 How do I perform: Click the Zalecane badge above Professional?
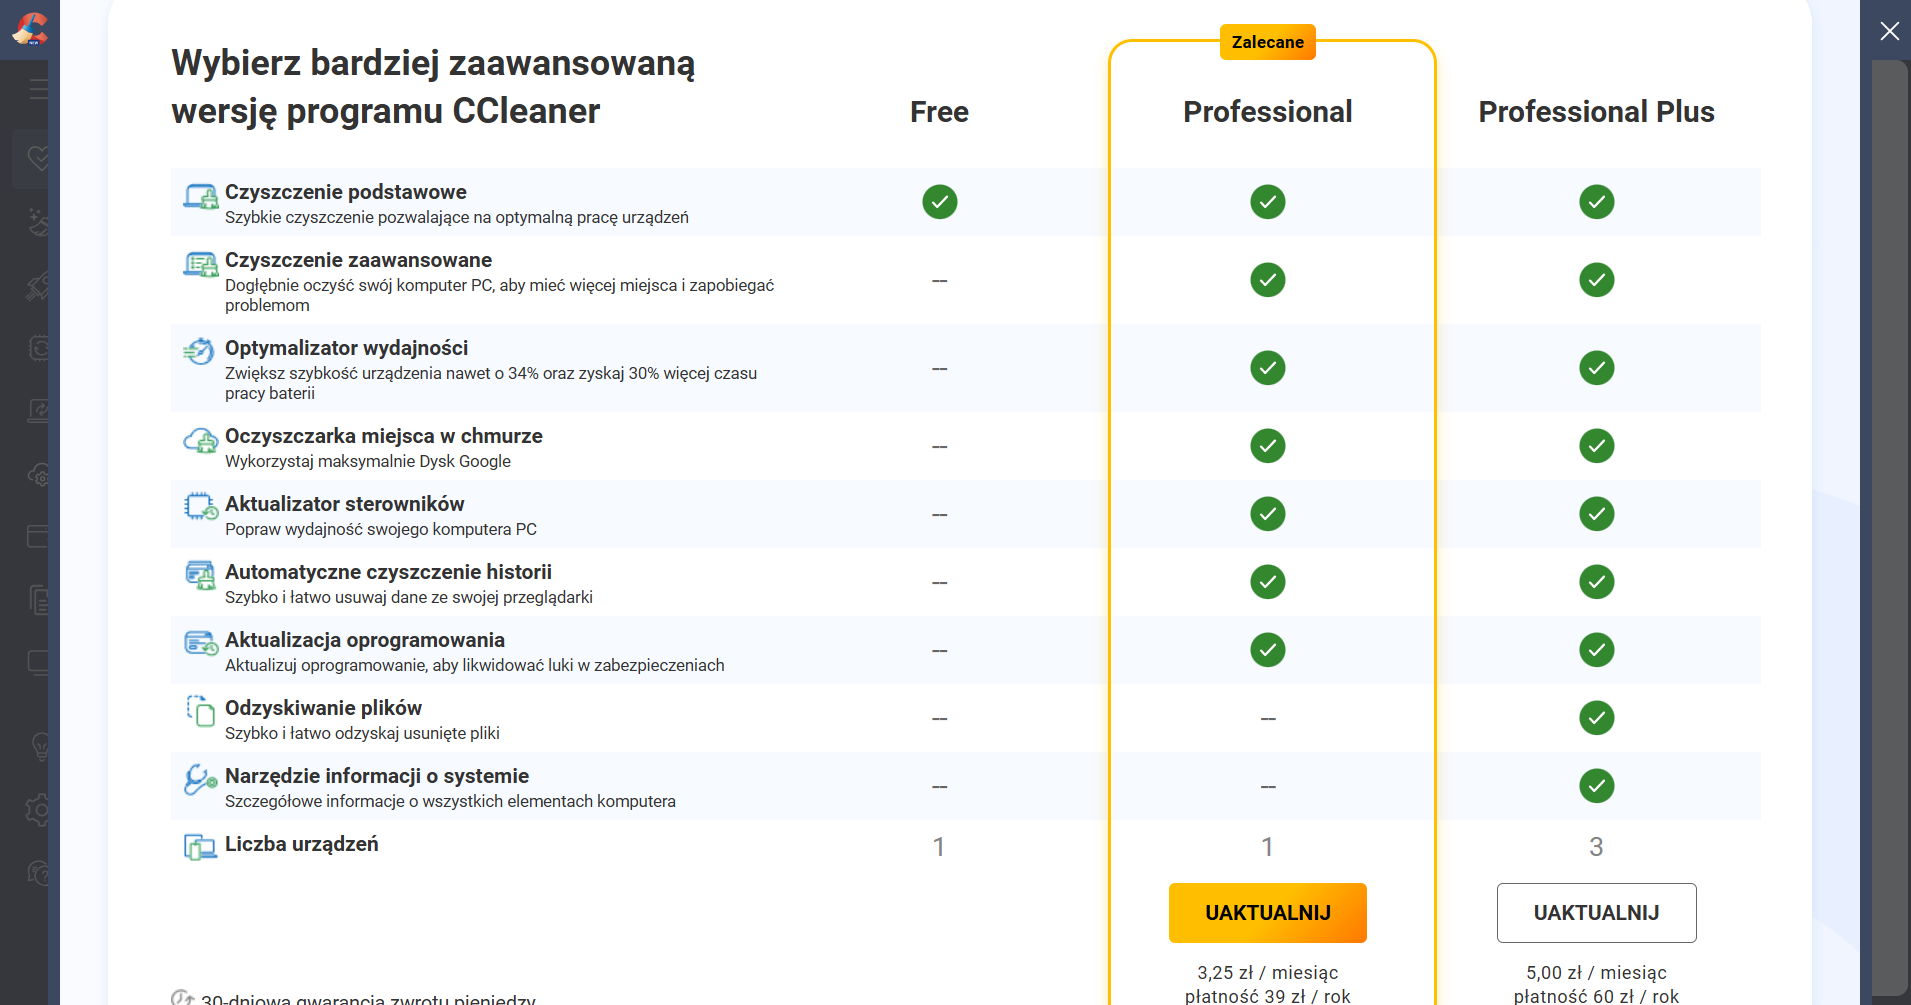1267,42
